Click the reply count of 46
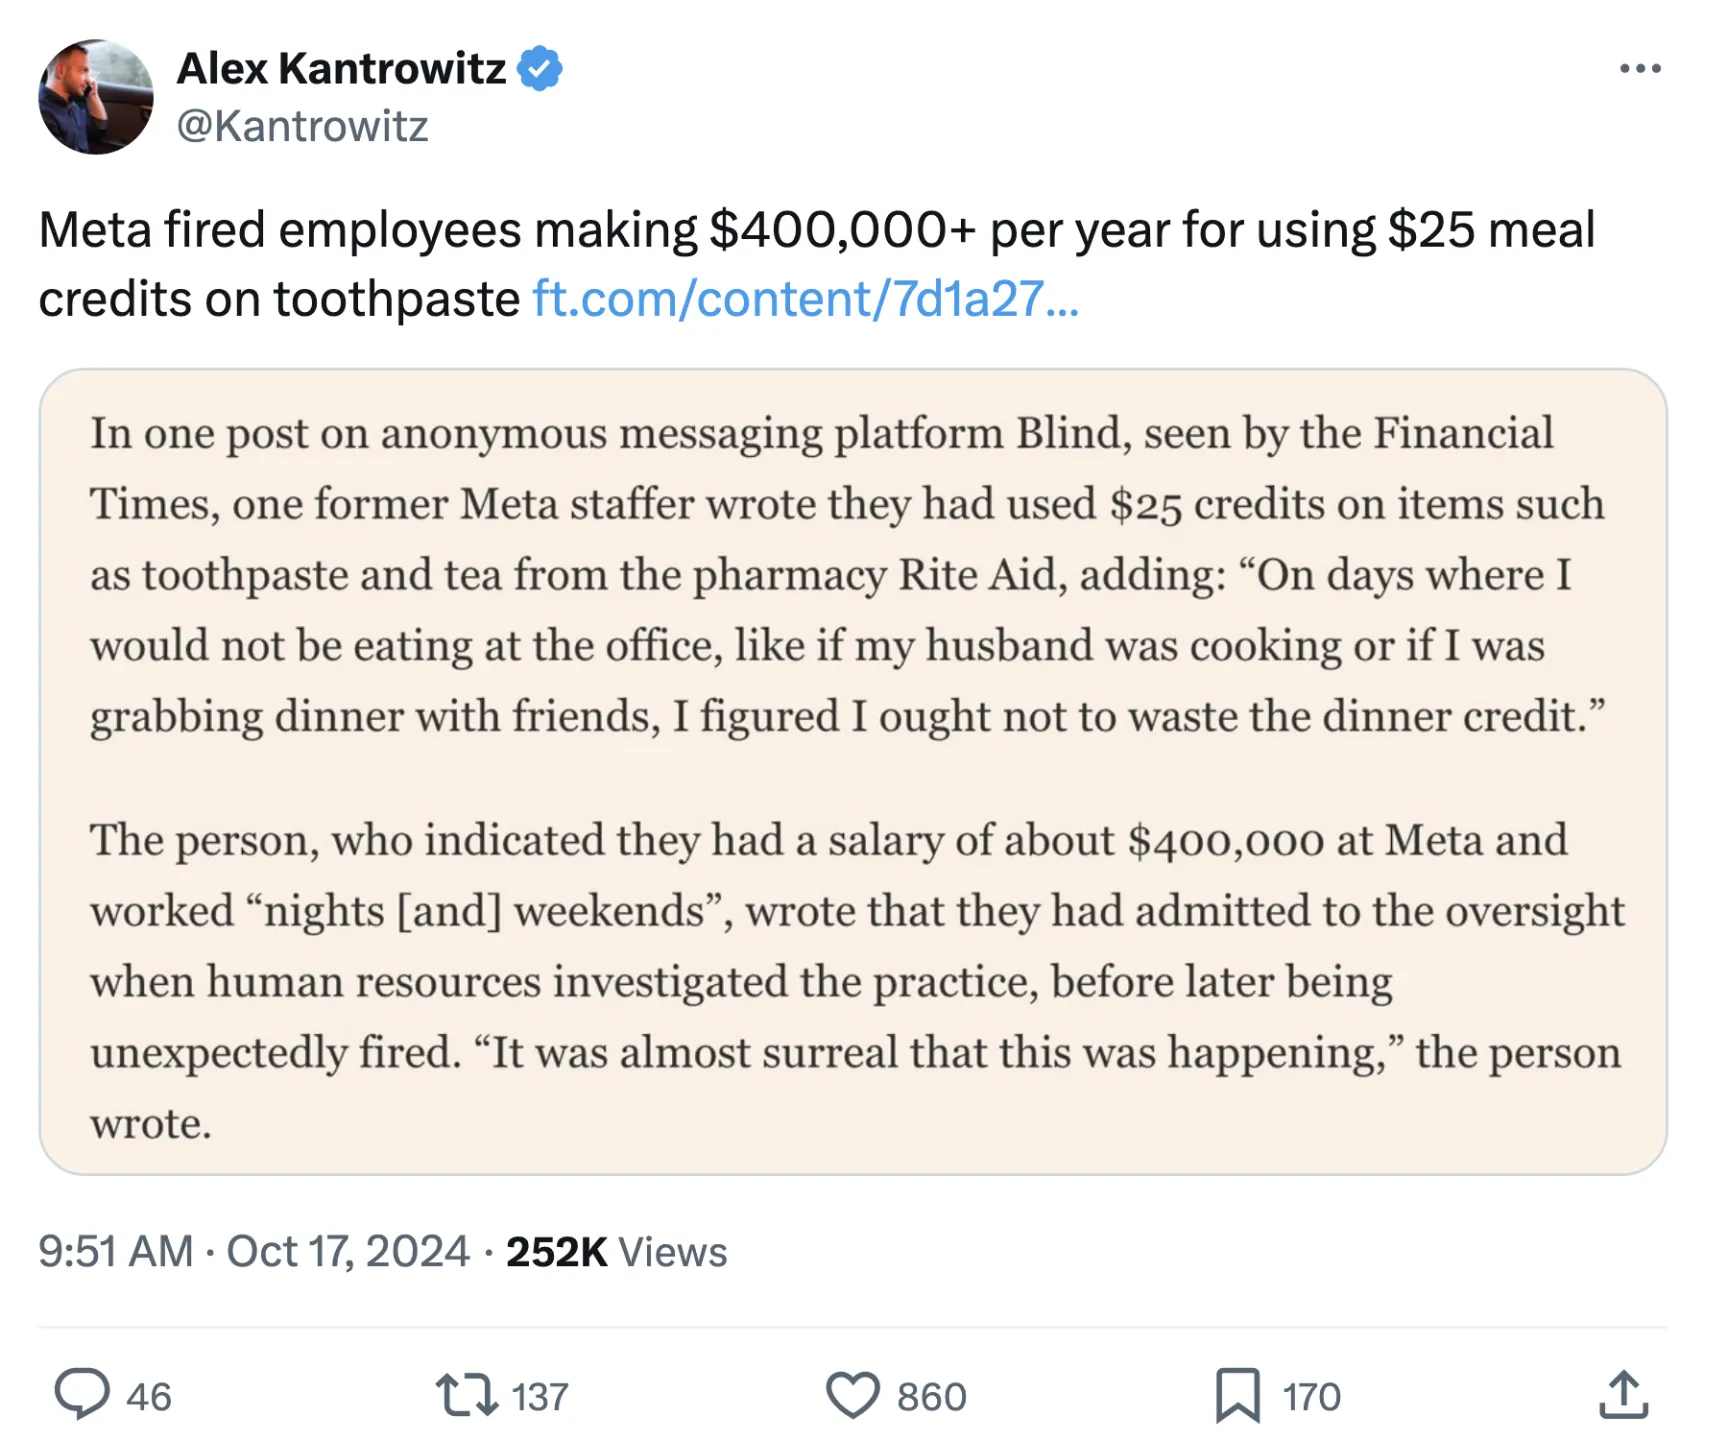The height and width of the screenshot is (1450, 1709). coord(149,1397)
